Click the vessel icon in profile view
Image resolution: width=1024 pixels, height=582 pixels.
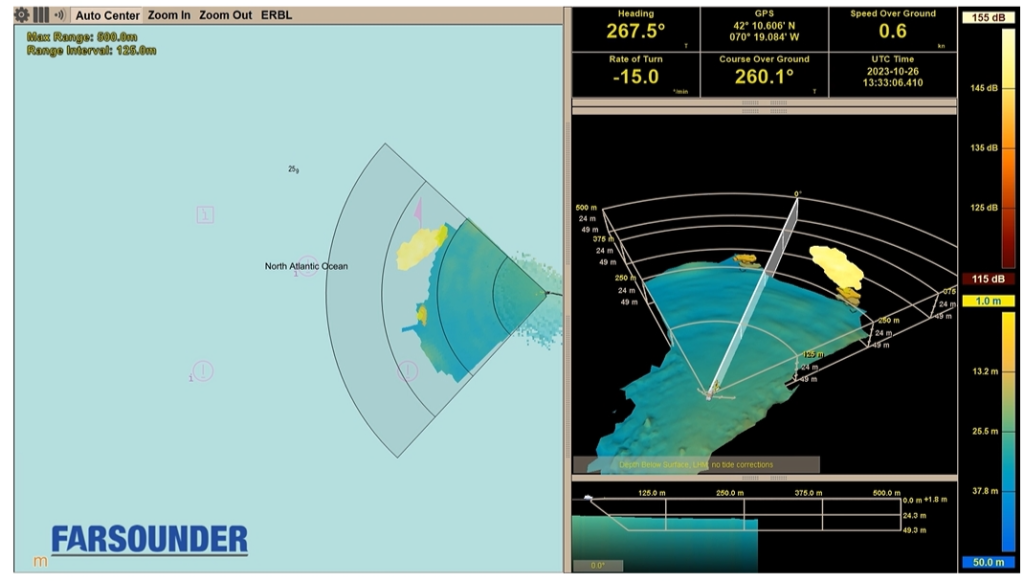coord(589,498)
